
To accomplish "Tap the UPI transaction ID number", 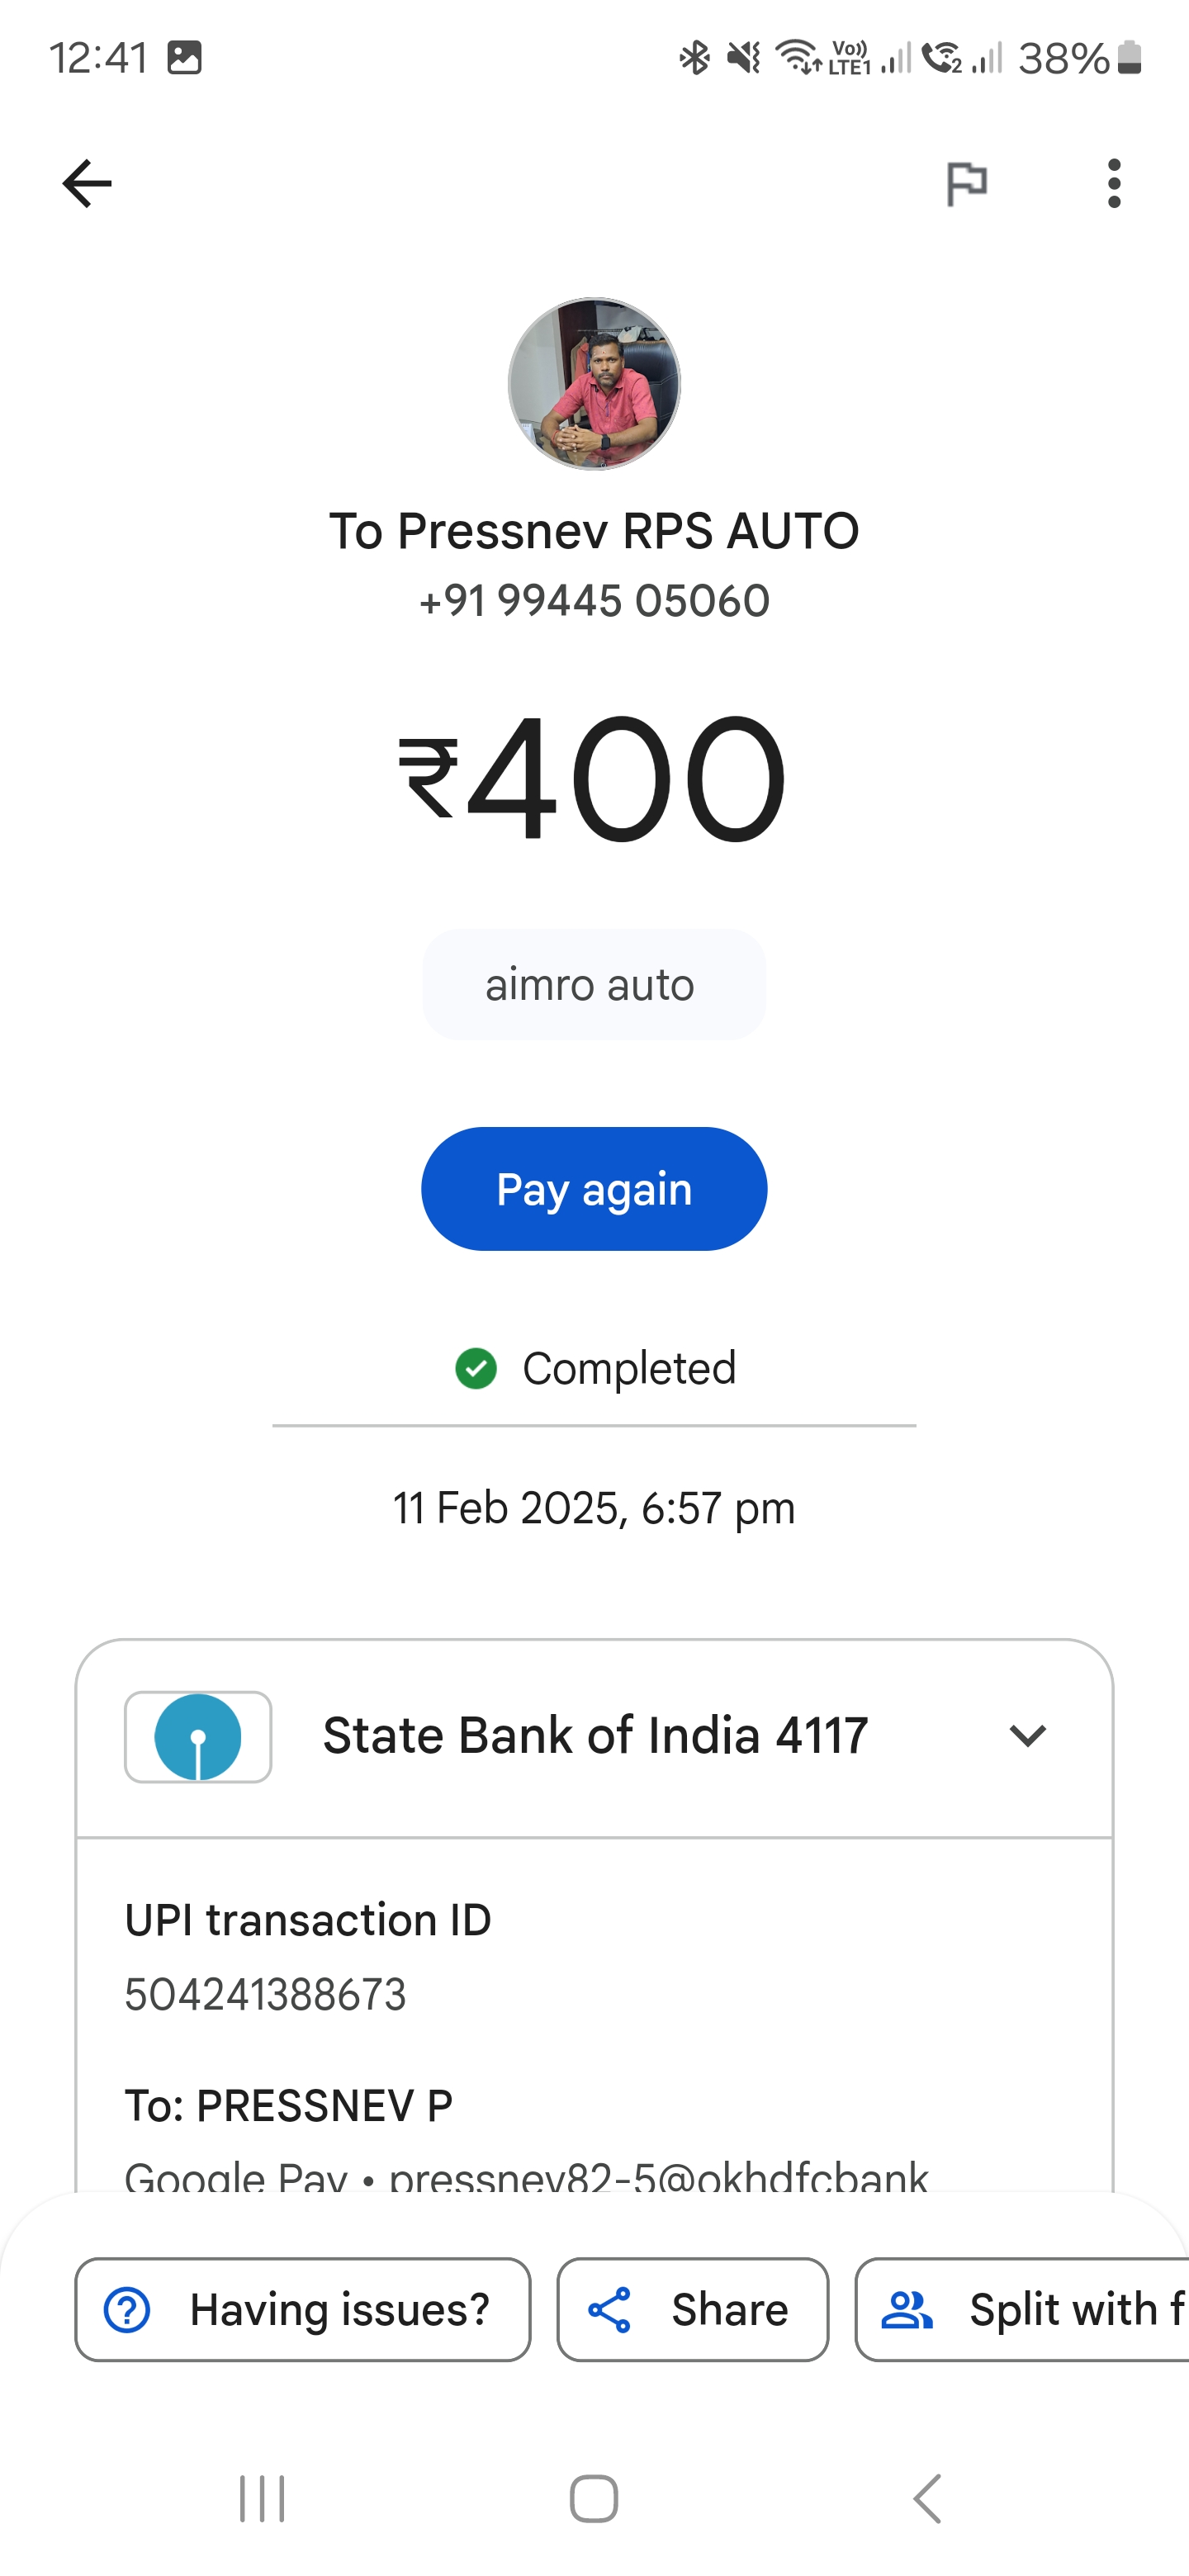I will 265,1995.
